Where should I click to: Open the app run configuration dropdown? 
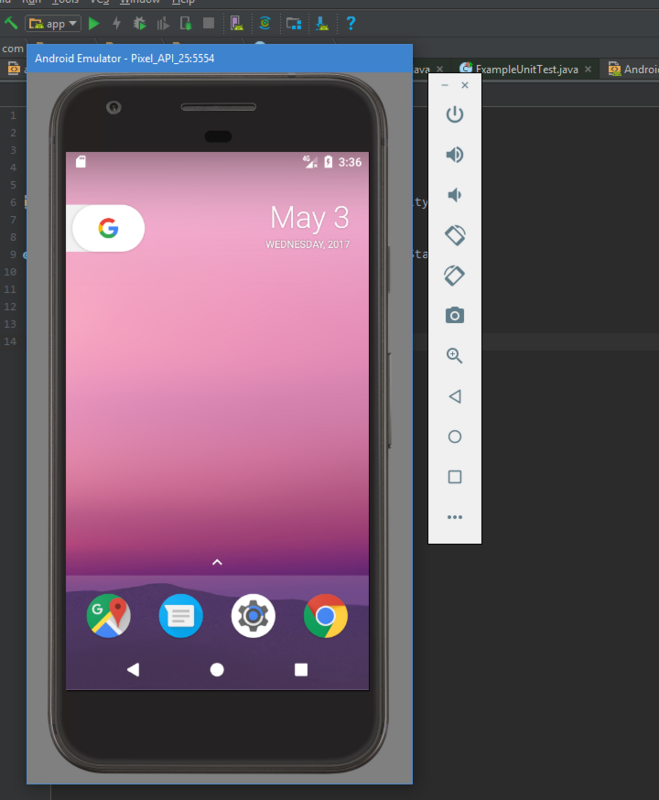tap(53, 23)
